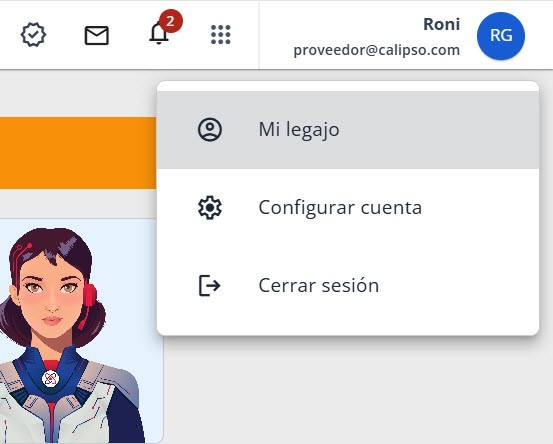Click the red notification count badge

pyautogui.click(x=171, y=21)
